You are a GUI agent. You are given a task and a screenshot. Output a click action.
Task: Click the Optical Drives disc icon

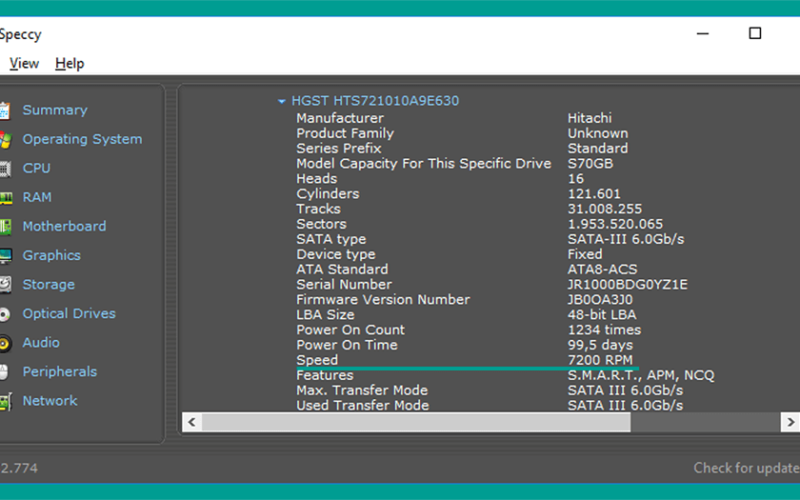(5, 314)
